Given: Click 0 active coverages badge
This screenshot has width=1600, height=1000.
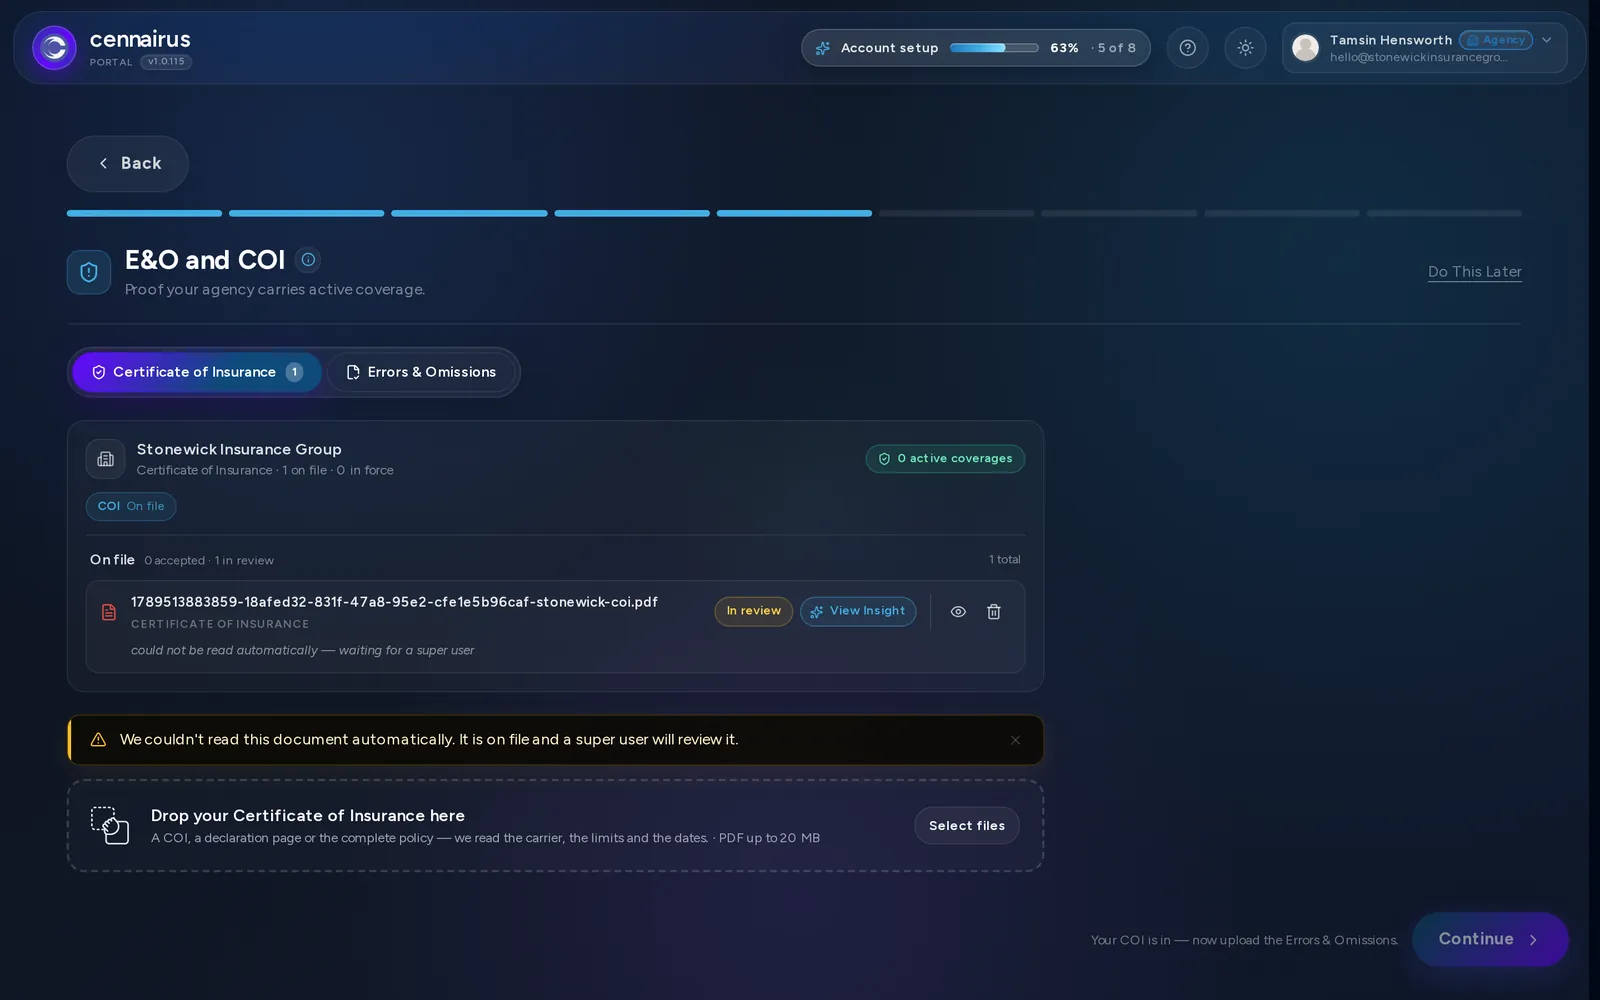Looking at the screenshot, I should point(945,459).
